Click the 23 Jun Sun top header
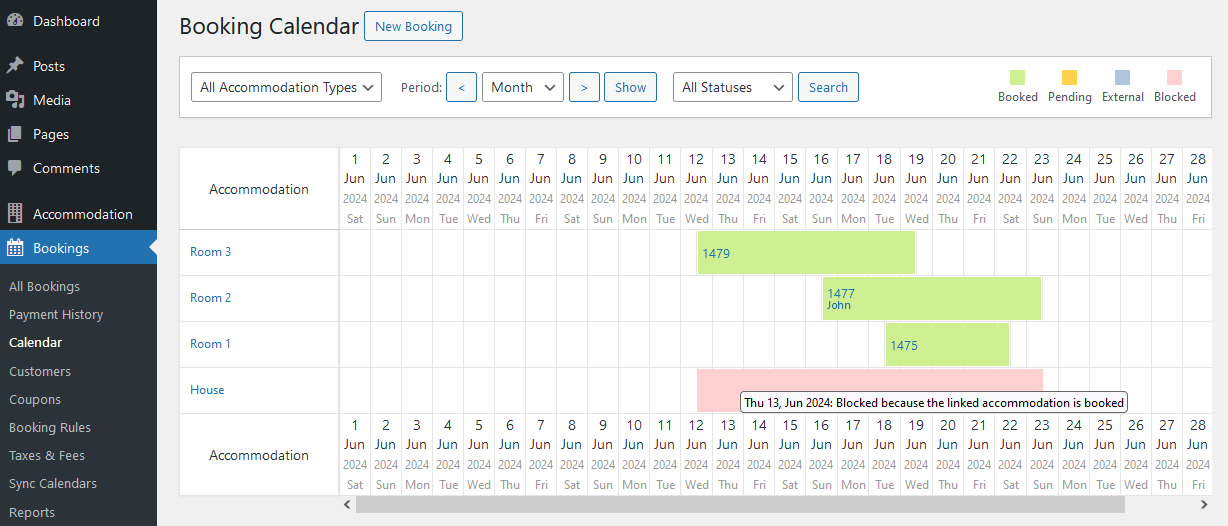Image resolution: width=1228 pixels, height=526 pixels. [x=1042, y=189]
